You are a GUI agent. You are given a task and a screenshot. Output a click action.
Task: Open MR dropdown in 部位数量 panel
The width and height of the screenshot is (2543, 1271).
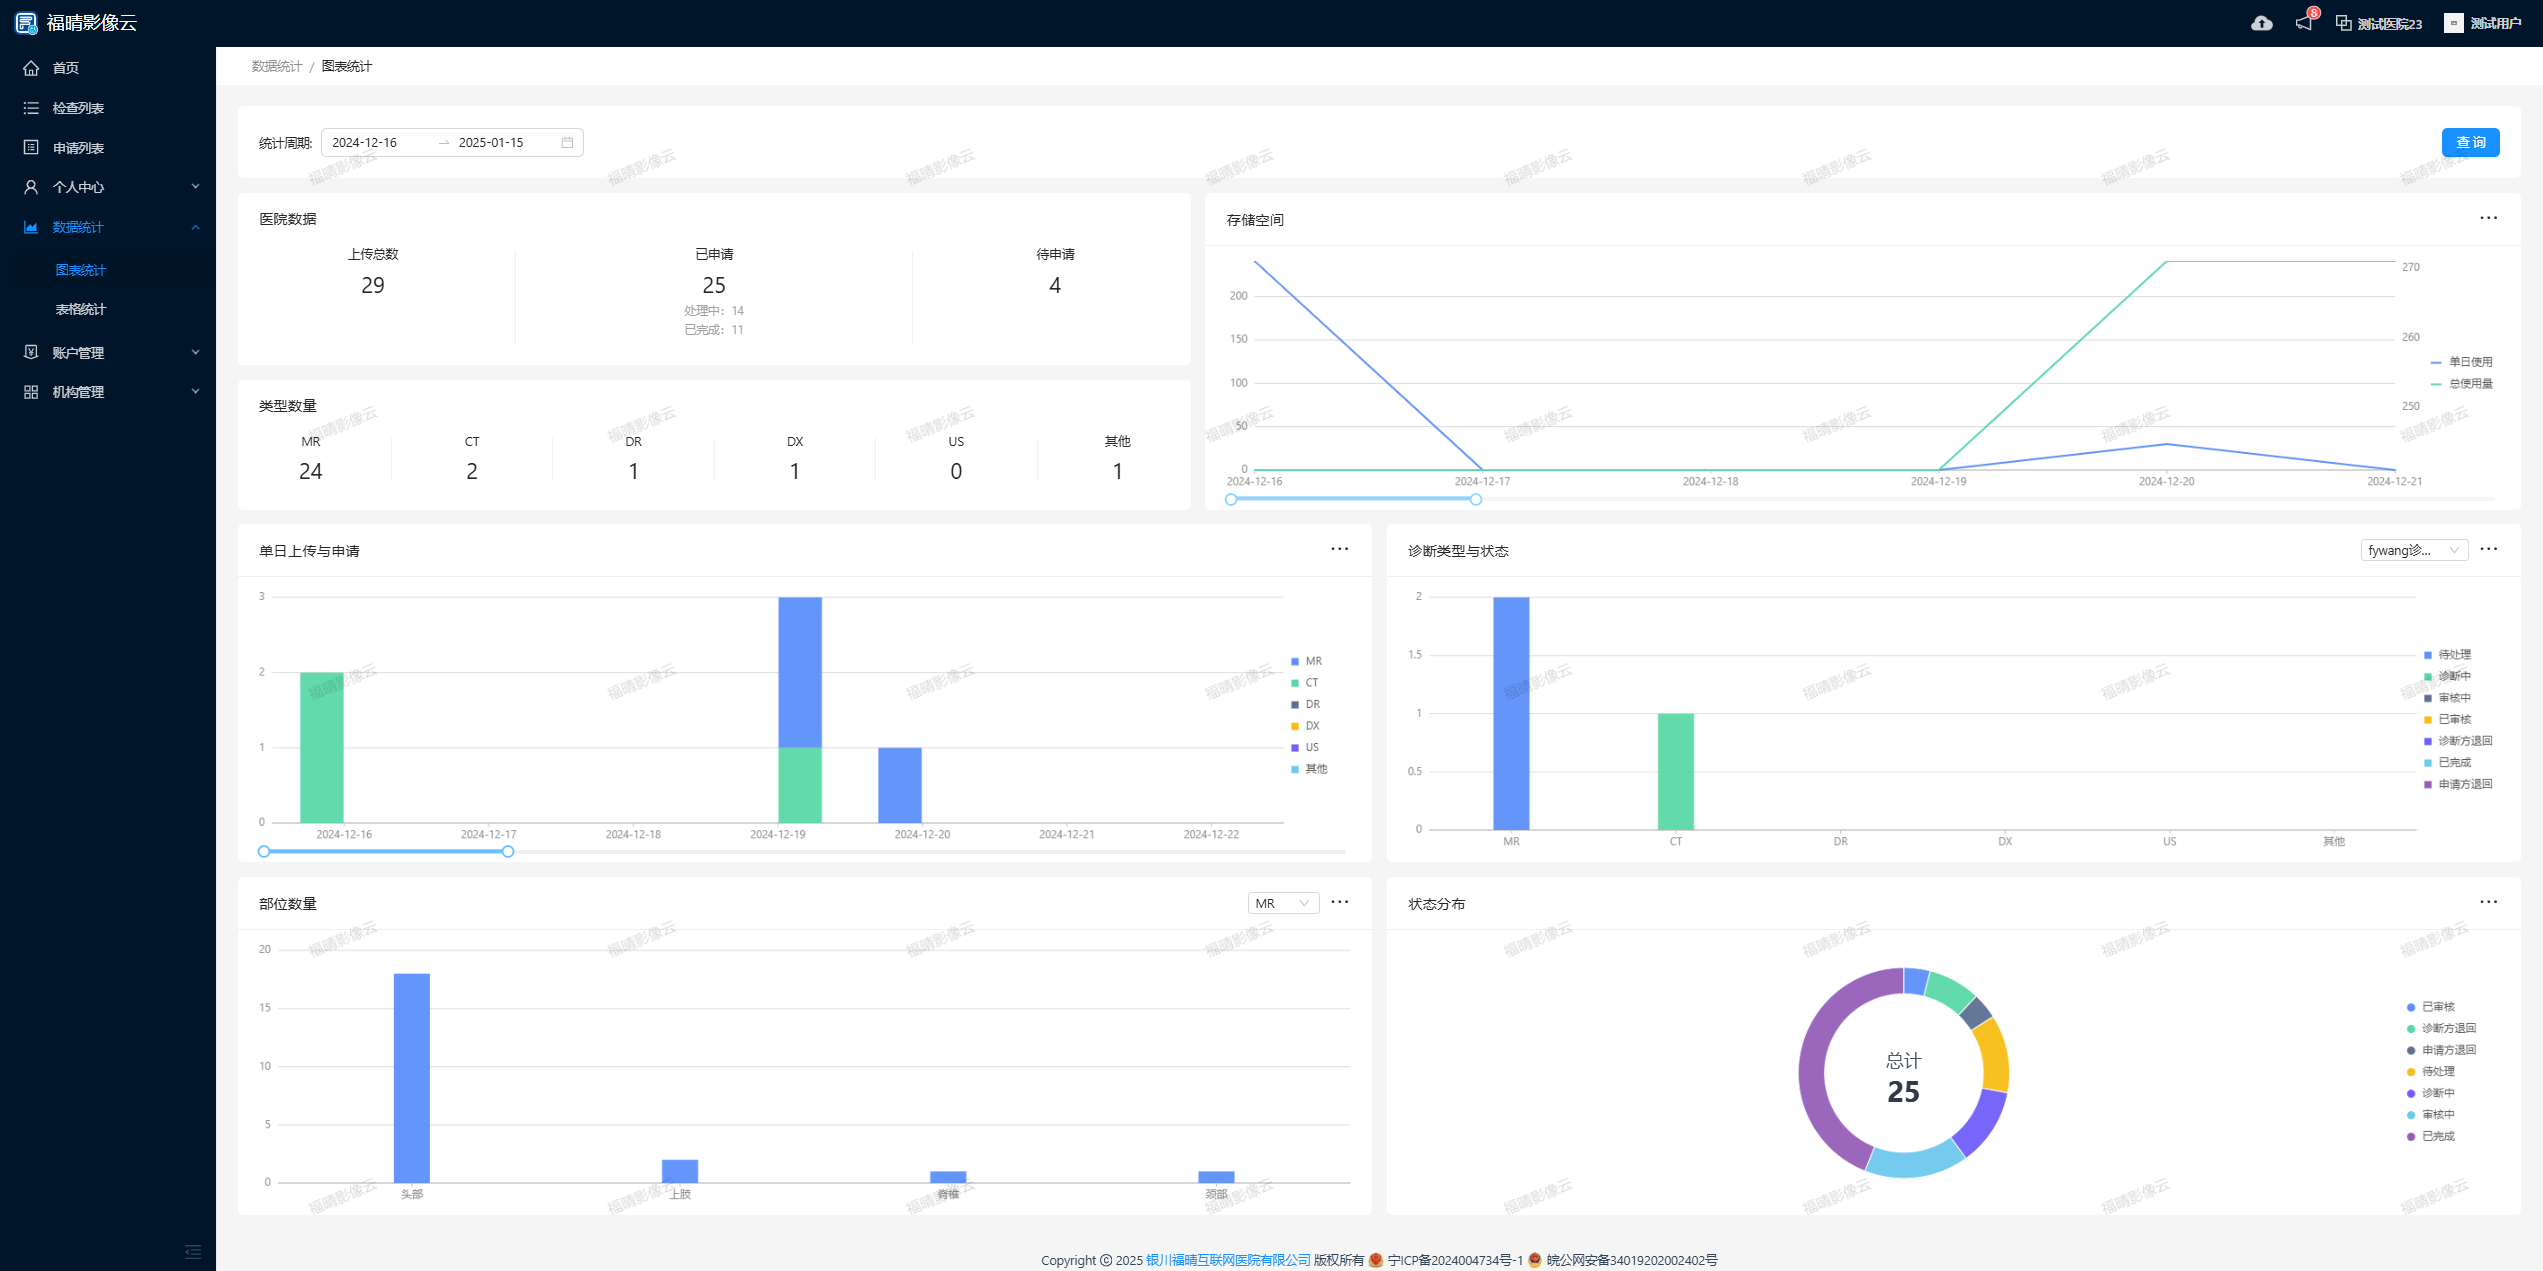click(1282, 903)
